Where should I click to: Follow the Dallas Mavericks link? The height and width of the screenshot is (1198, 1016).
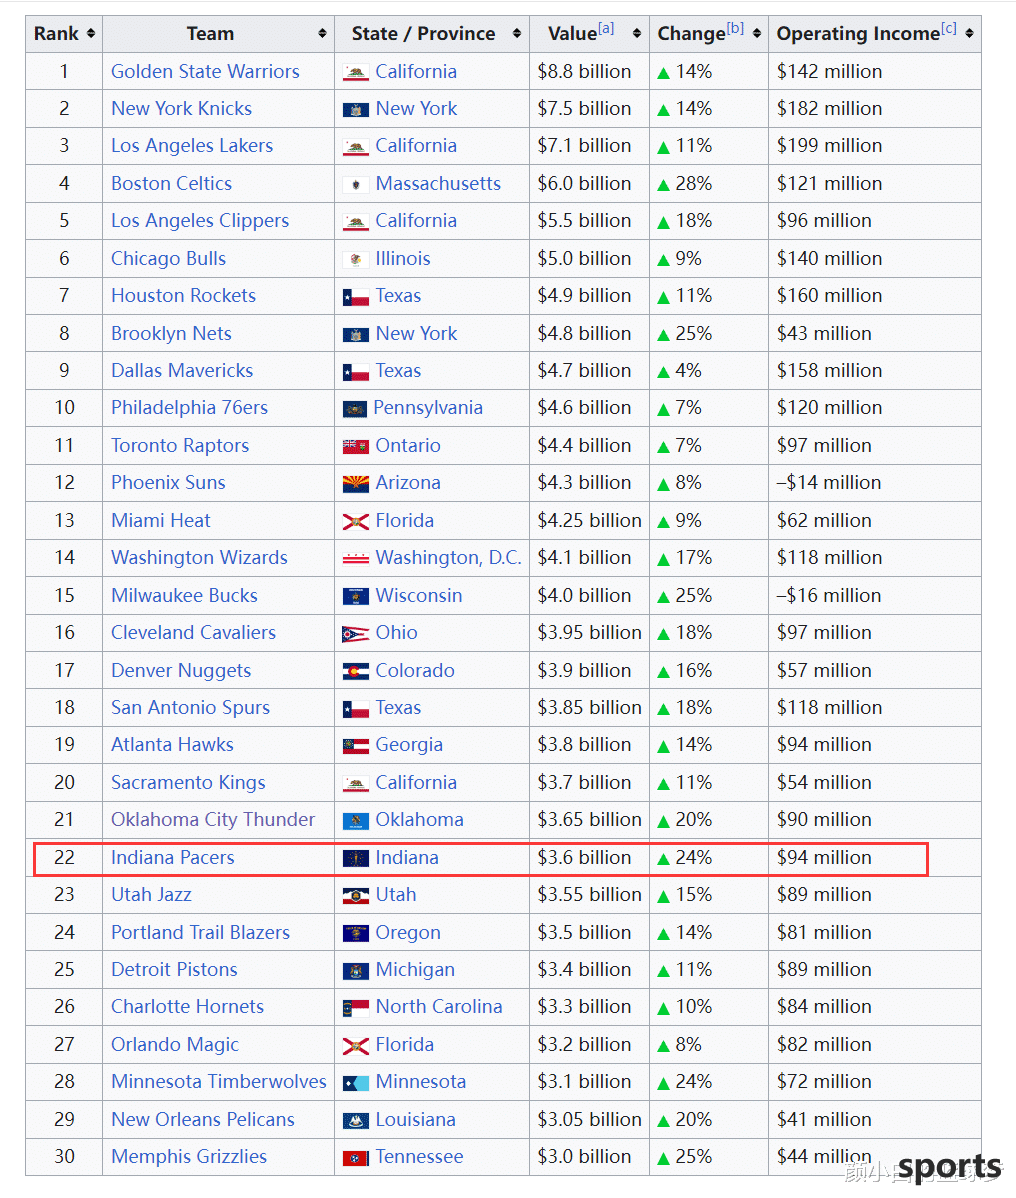click(x=183, y=371)
